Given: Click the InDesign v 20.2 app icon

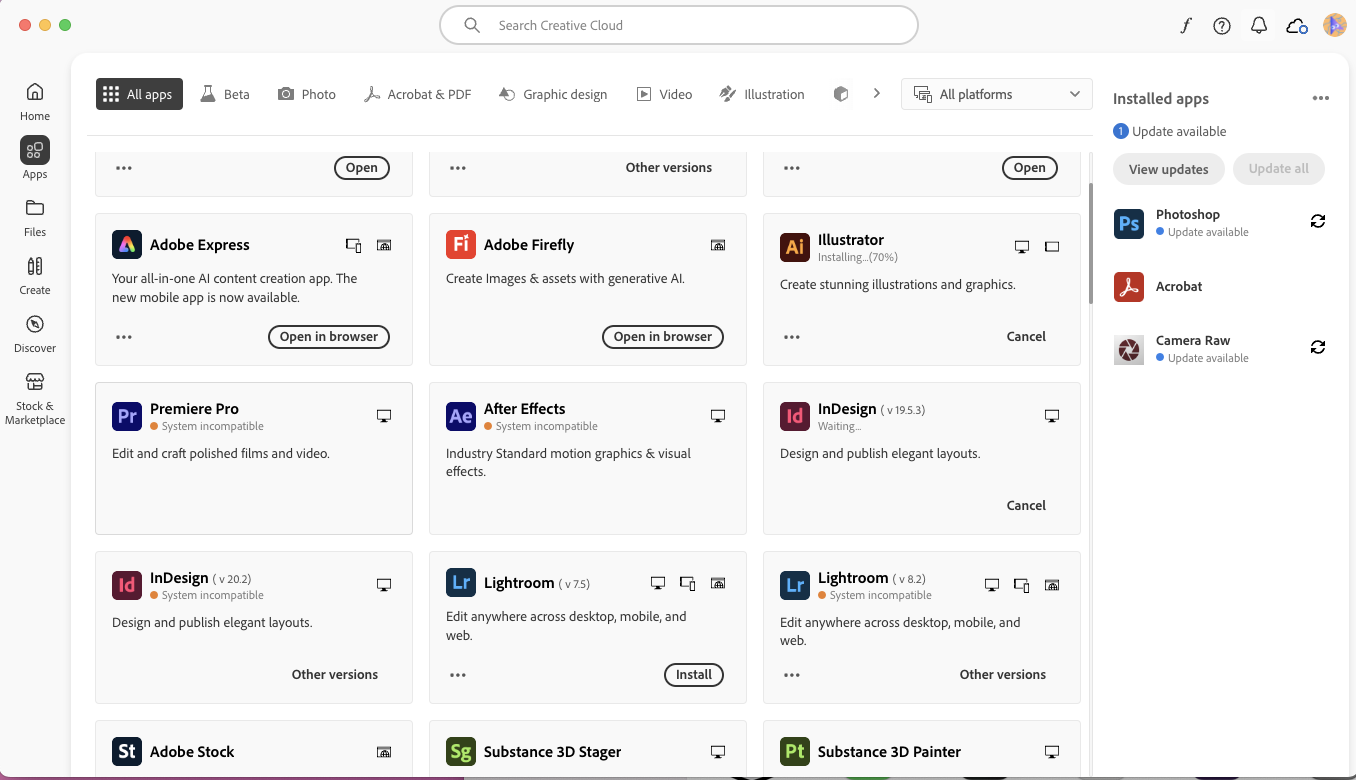Looking at the screenshot, I should coord(127,585).
